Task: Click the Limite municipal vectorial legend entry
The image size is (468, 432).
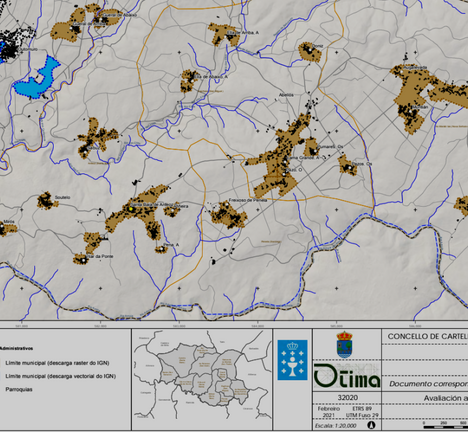Action: (61, 376)
